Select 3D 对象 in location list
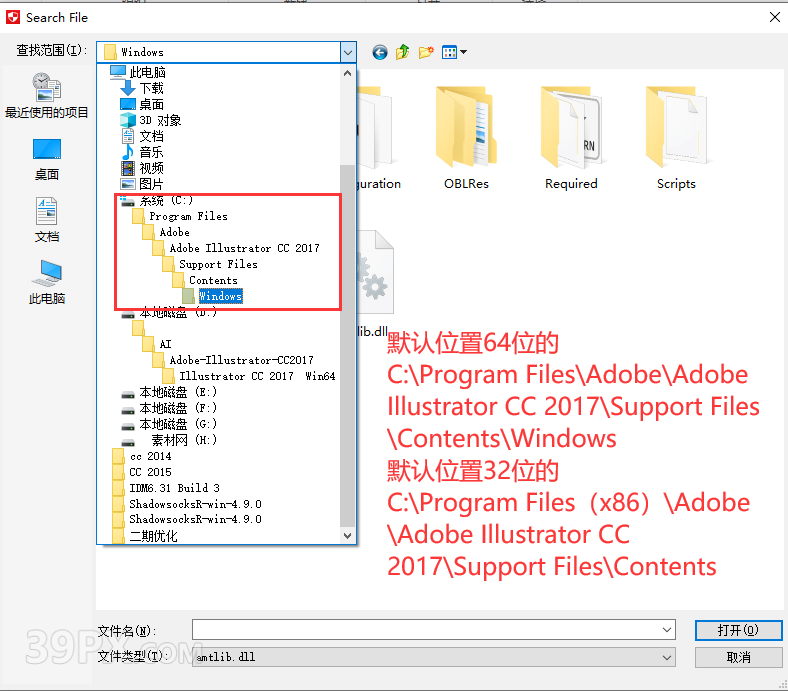 pos(150,120)
